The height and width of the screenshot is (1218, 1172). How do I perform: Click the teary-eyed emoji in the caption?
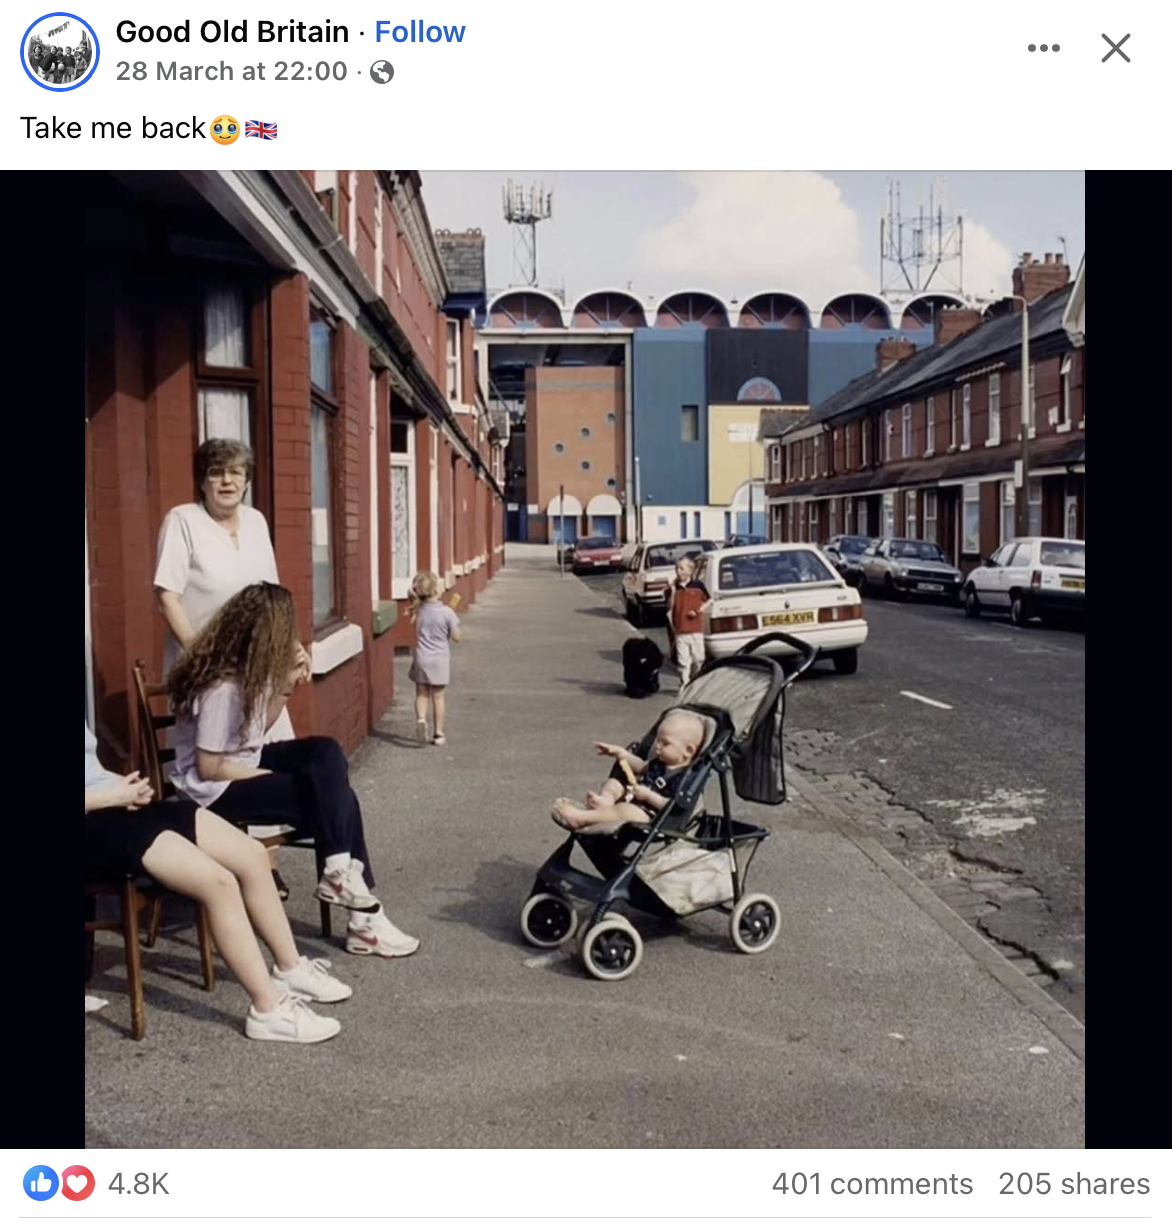tap(225, 129)
